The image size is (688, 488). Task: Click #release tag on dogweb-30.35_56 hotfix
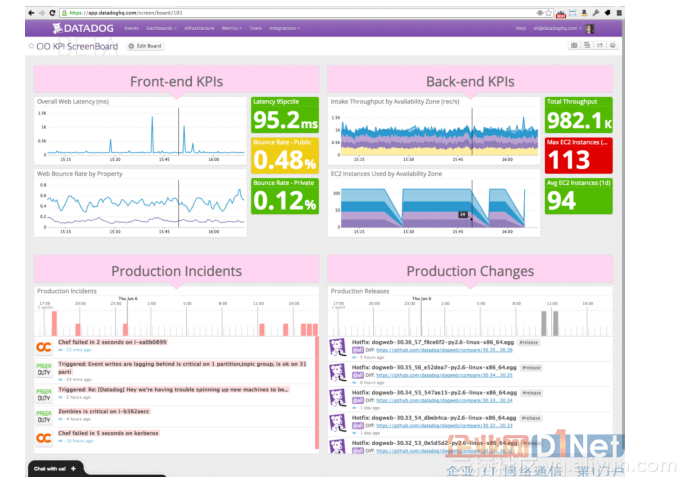tap(531, 368)
